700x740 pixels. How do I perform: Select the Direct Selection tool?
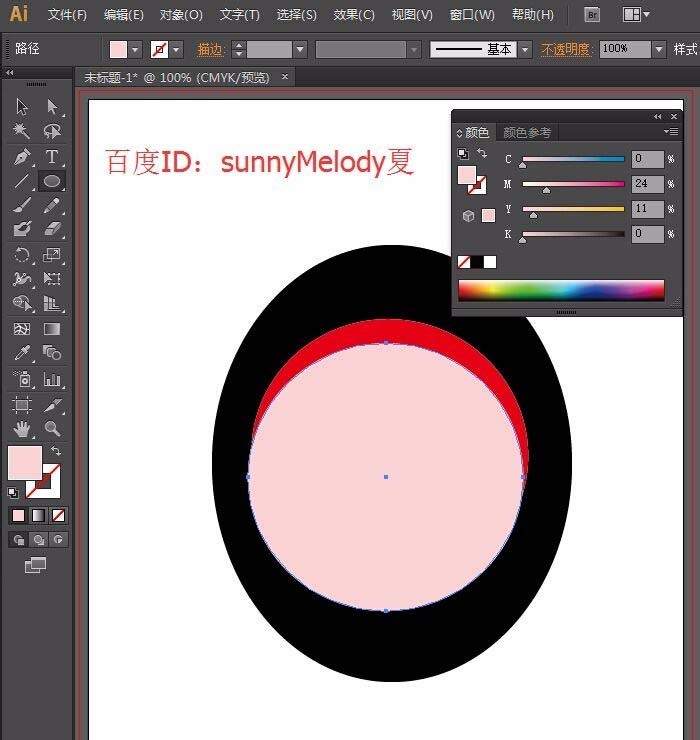point(52,107)
